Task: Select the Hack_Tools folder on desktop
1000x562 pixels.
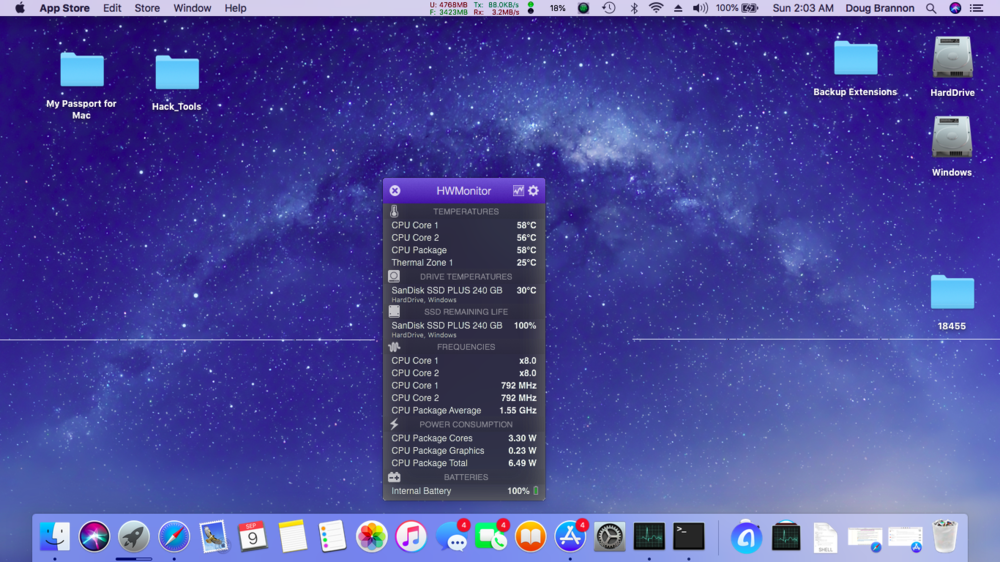Action: [177, 74]
